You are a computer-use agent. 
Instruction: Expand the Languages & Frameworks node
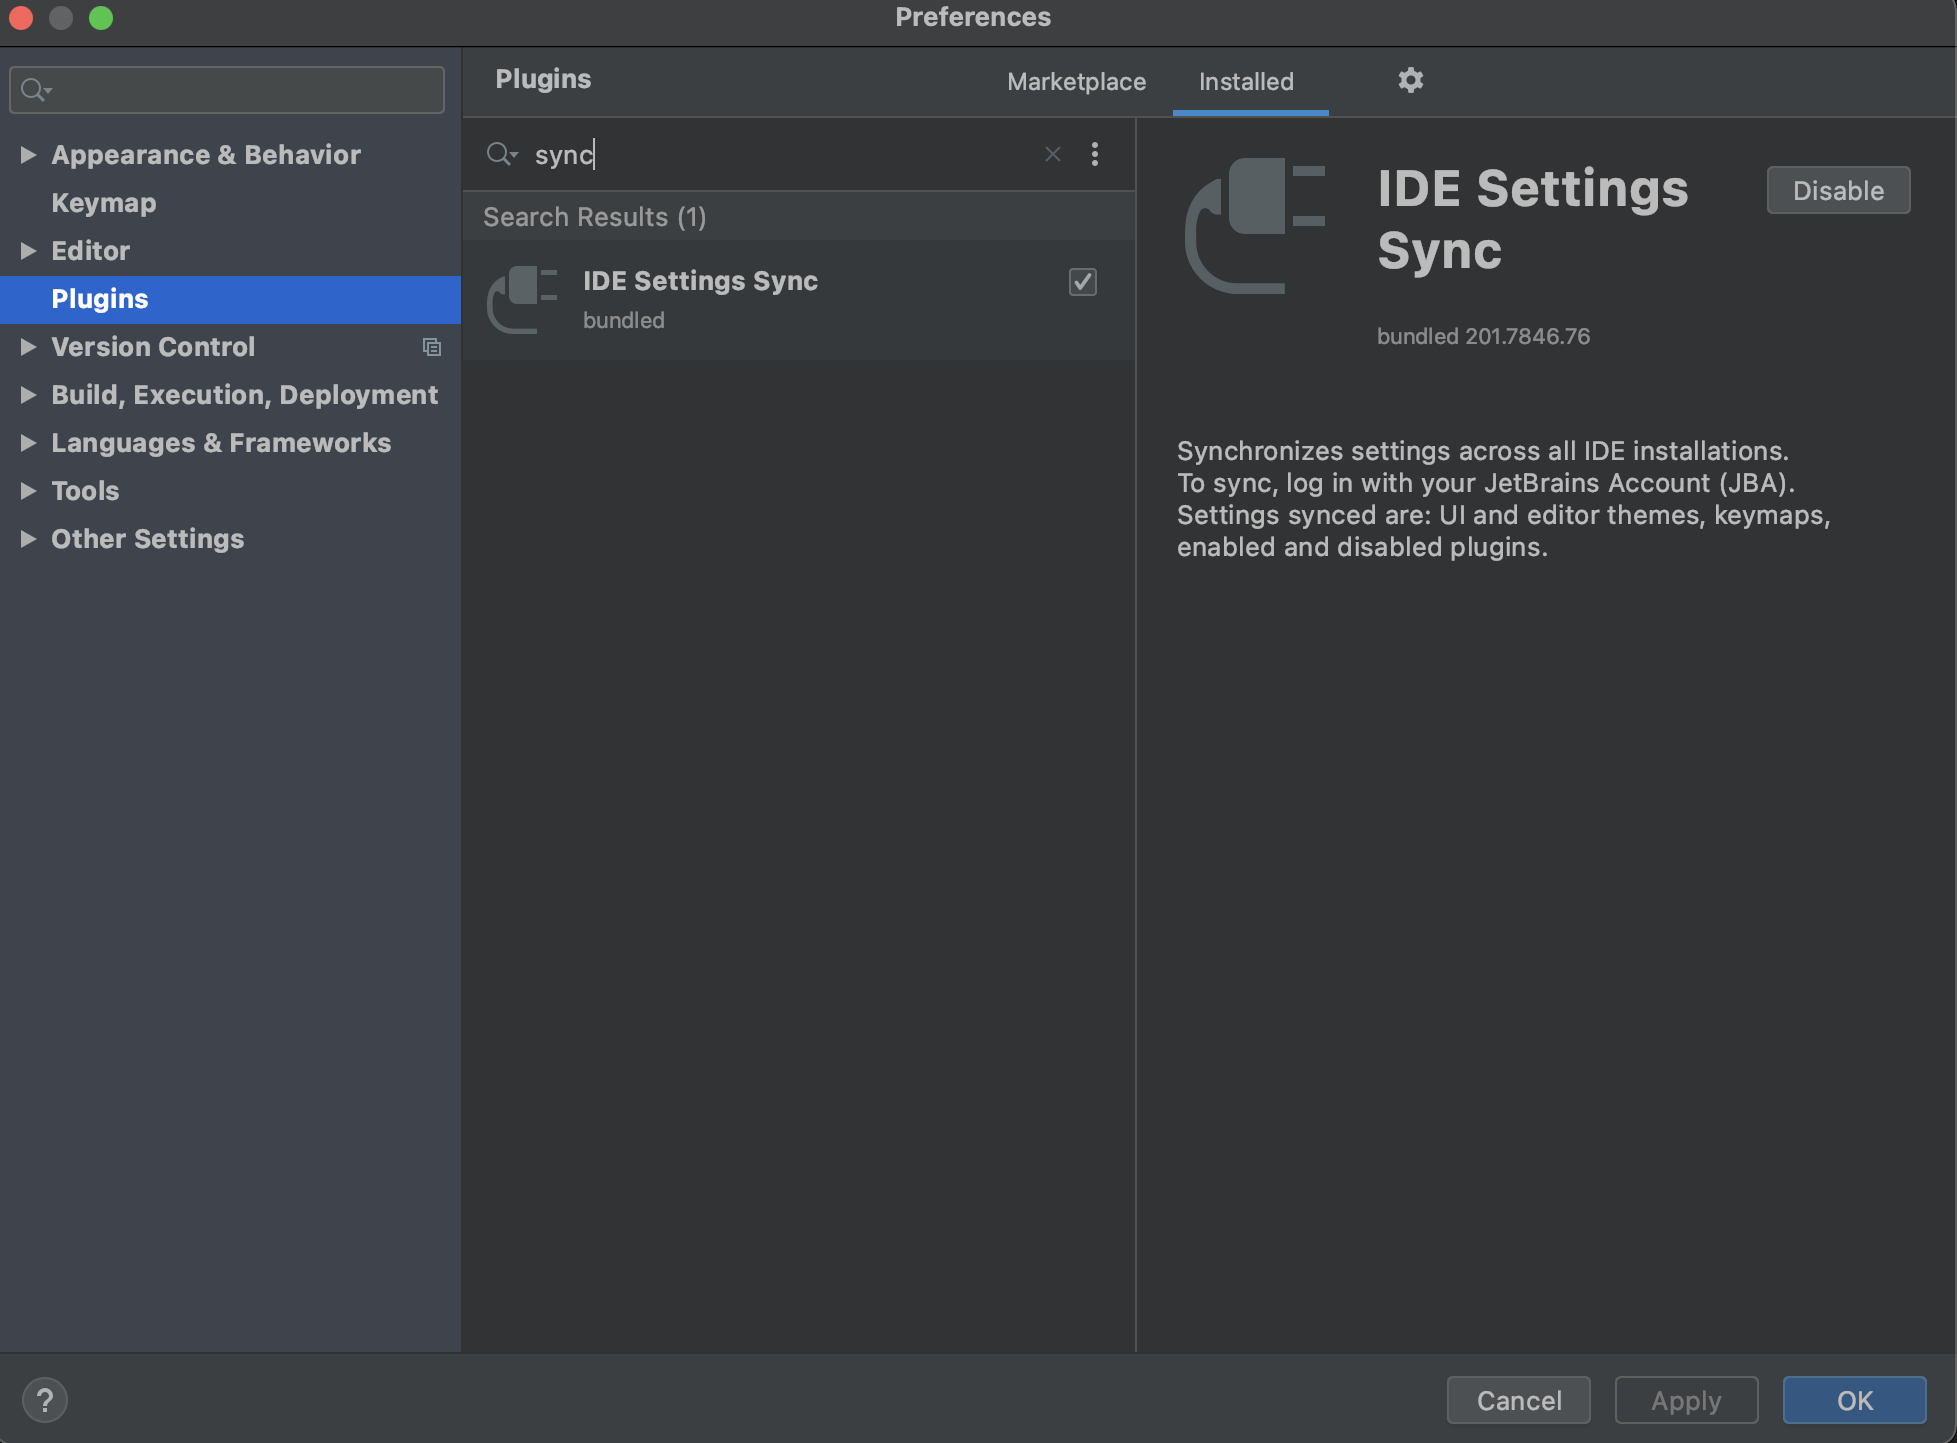coord(28,443)
